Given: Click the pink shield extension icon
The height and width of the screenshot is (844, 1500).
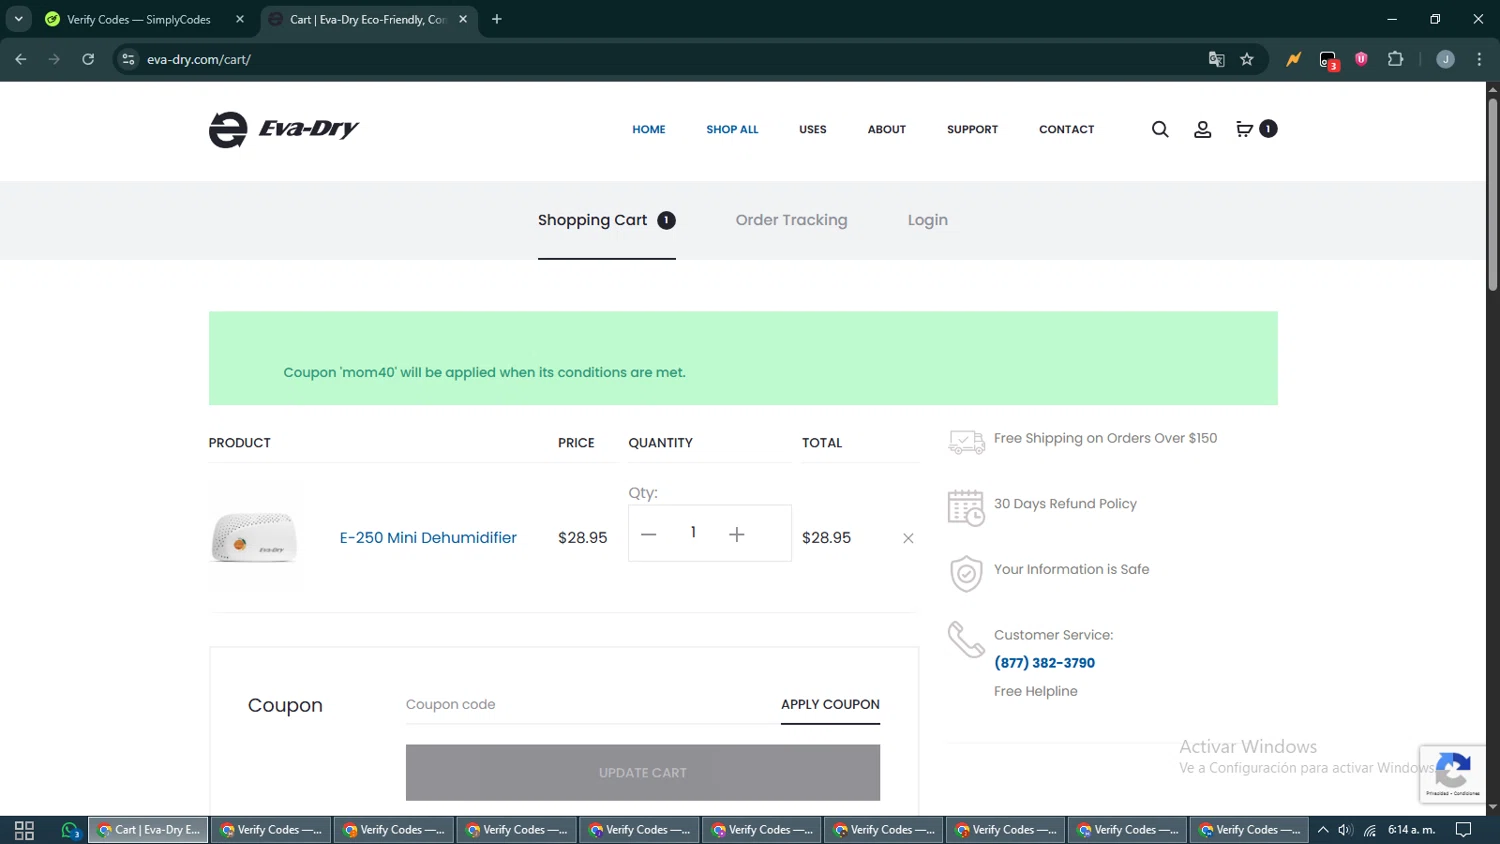Looking at the screenshot, I should coord(1361,59).
